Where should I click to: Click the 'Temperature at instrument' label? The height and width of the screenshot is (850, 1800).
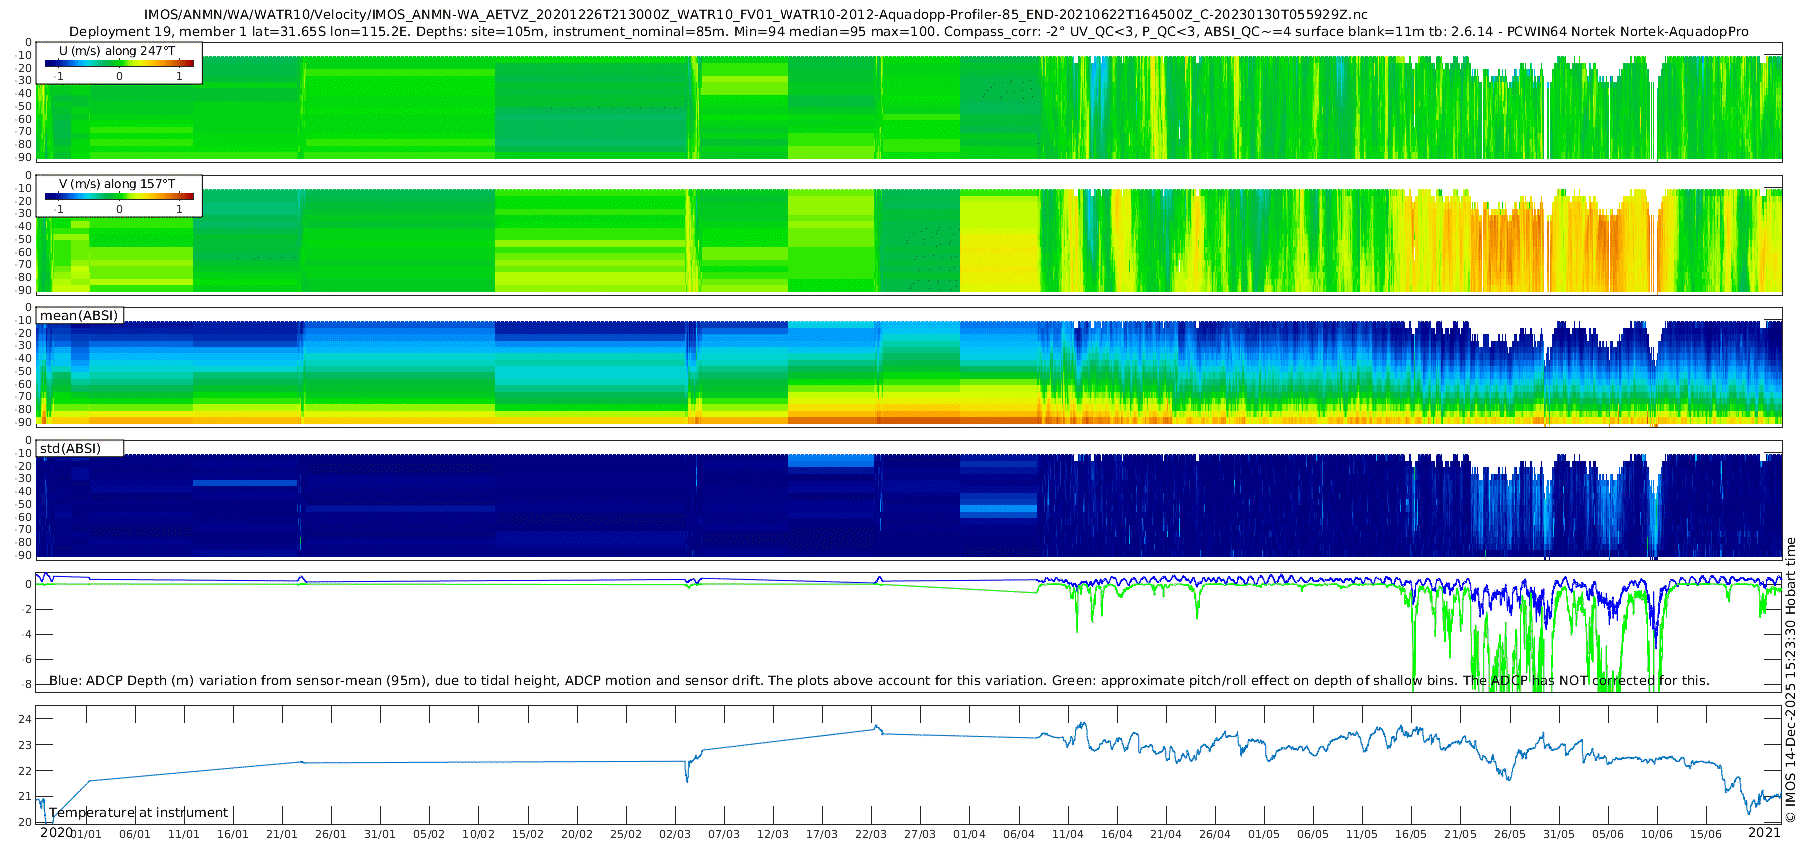(139, 812)
